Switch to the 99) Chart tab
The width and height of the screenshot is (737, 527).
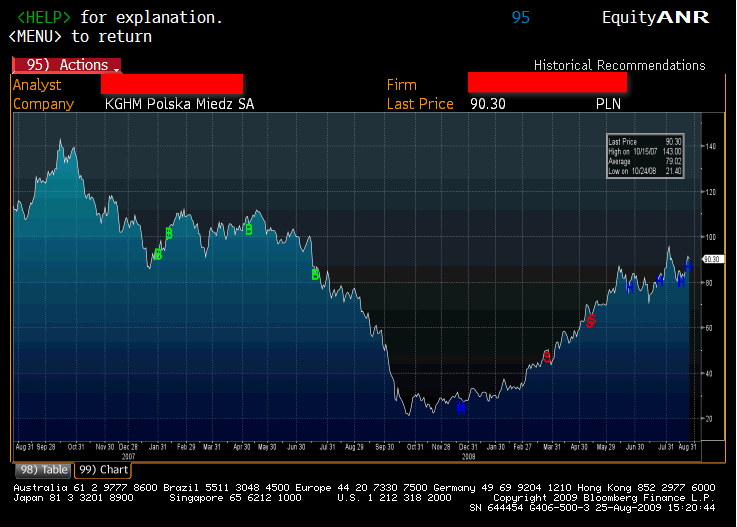point(103,470)
